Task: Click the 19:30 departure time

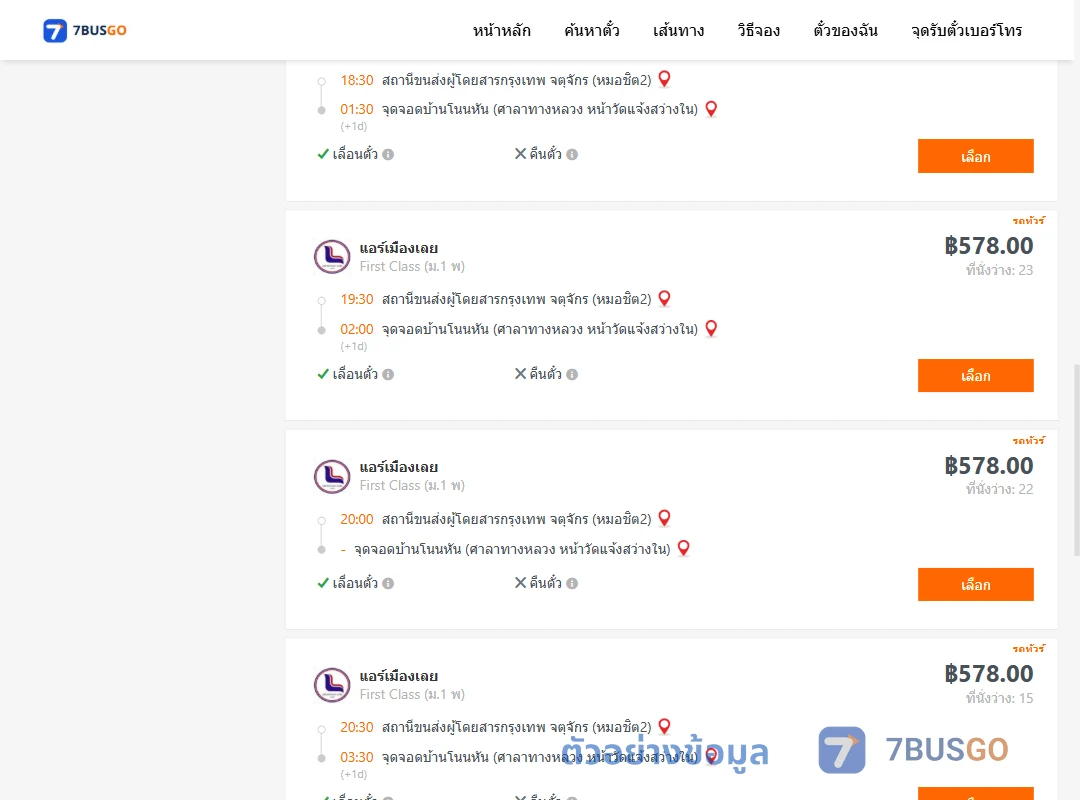Action: (x=357, y=299)
